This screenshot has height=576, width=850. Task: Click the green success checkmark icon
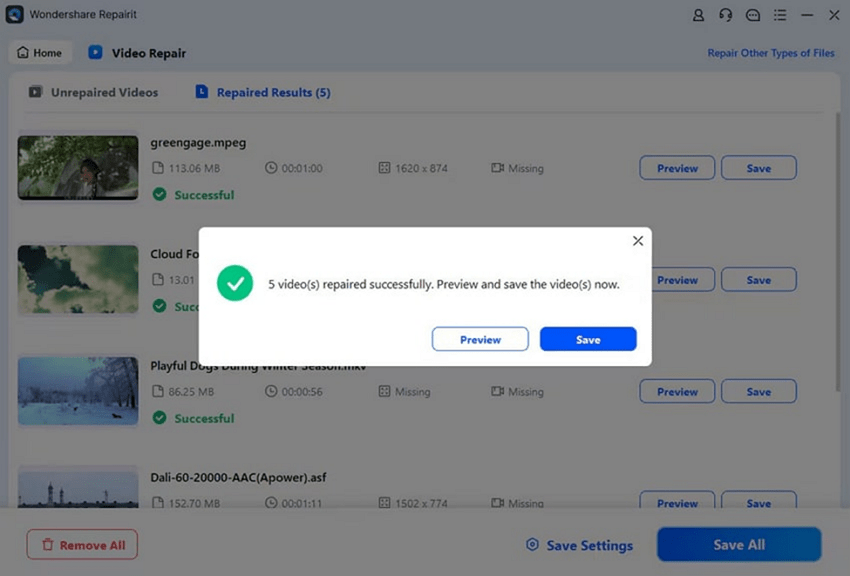pyautogui.click(x=235, y=284)
